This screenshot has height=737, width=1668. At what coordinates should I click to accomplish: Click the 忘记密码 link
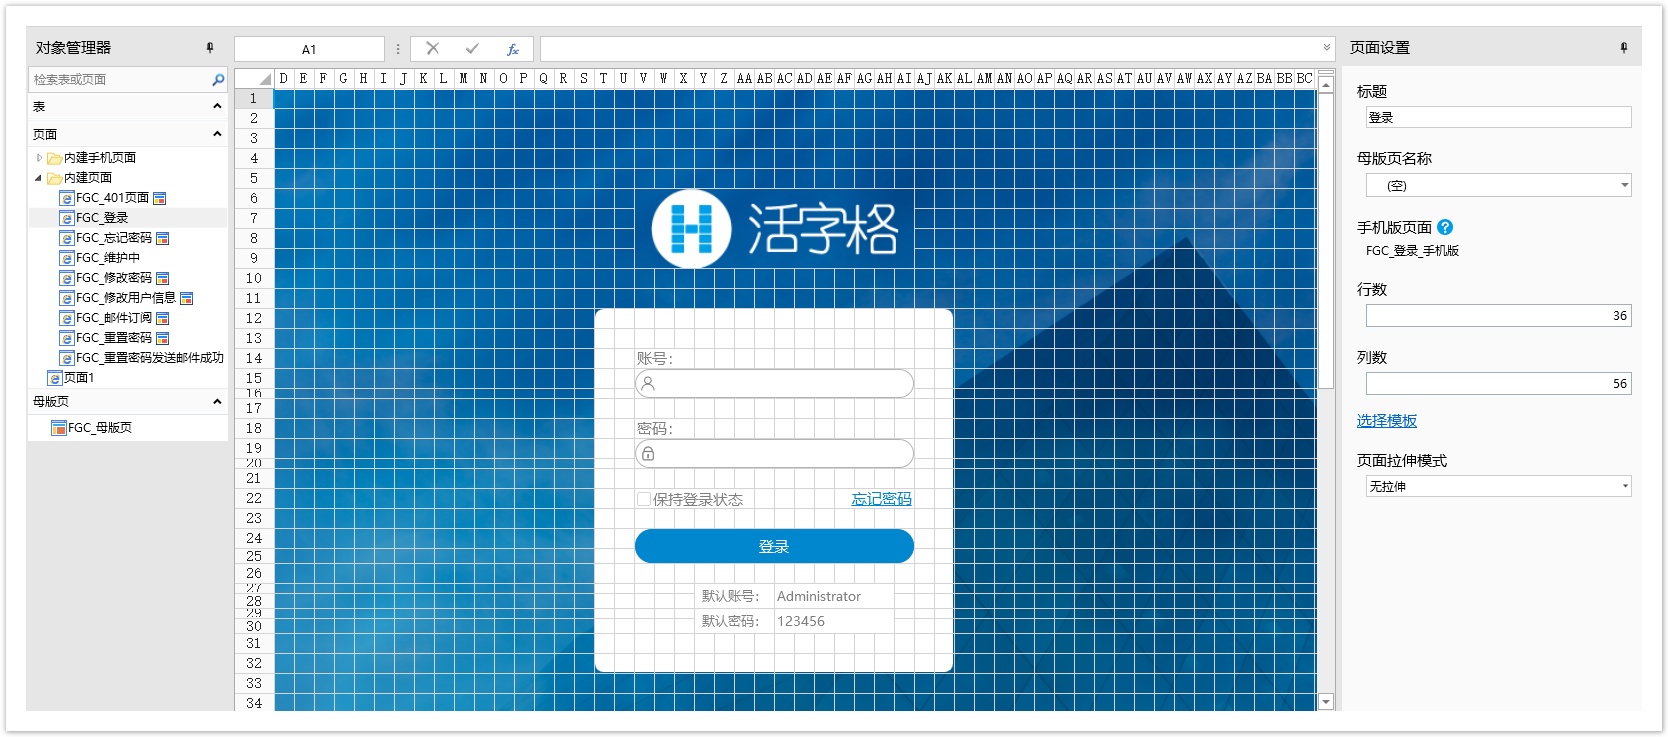pyautogui.click(x=881, y=499)
